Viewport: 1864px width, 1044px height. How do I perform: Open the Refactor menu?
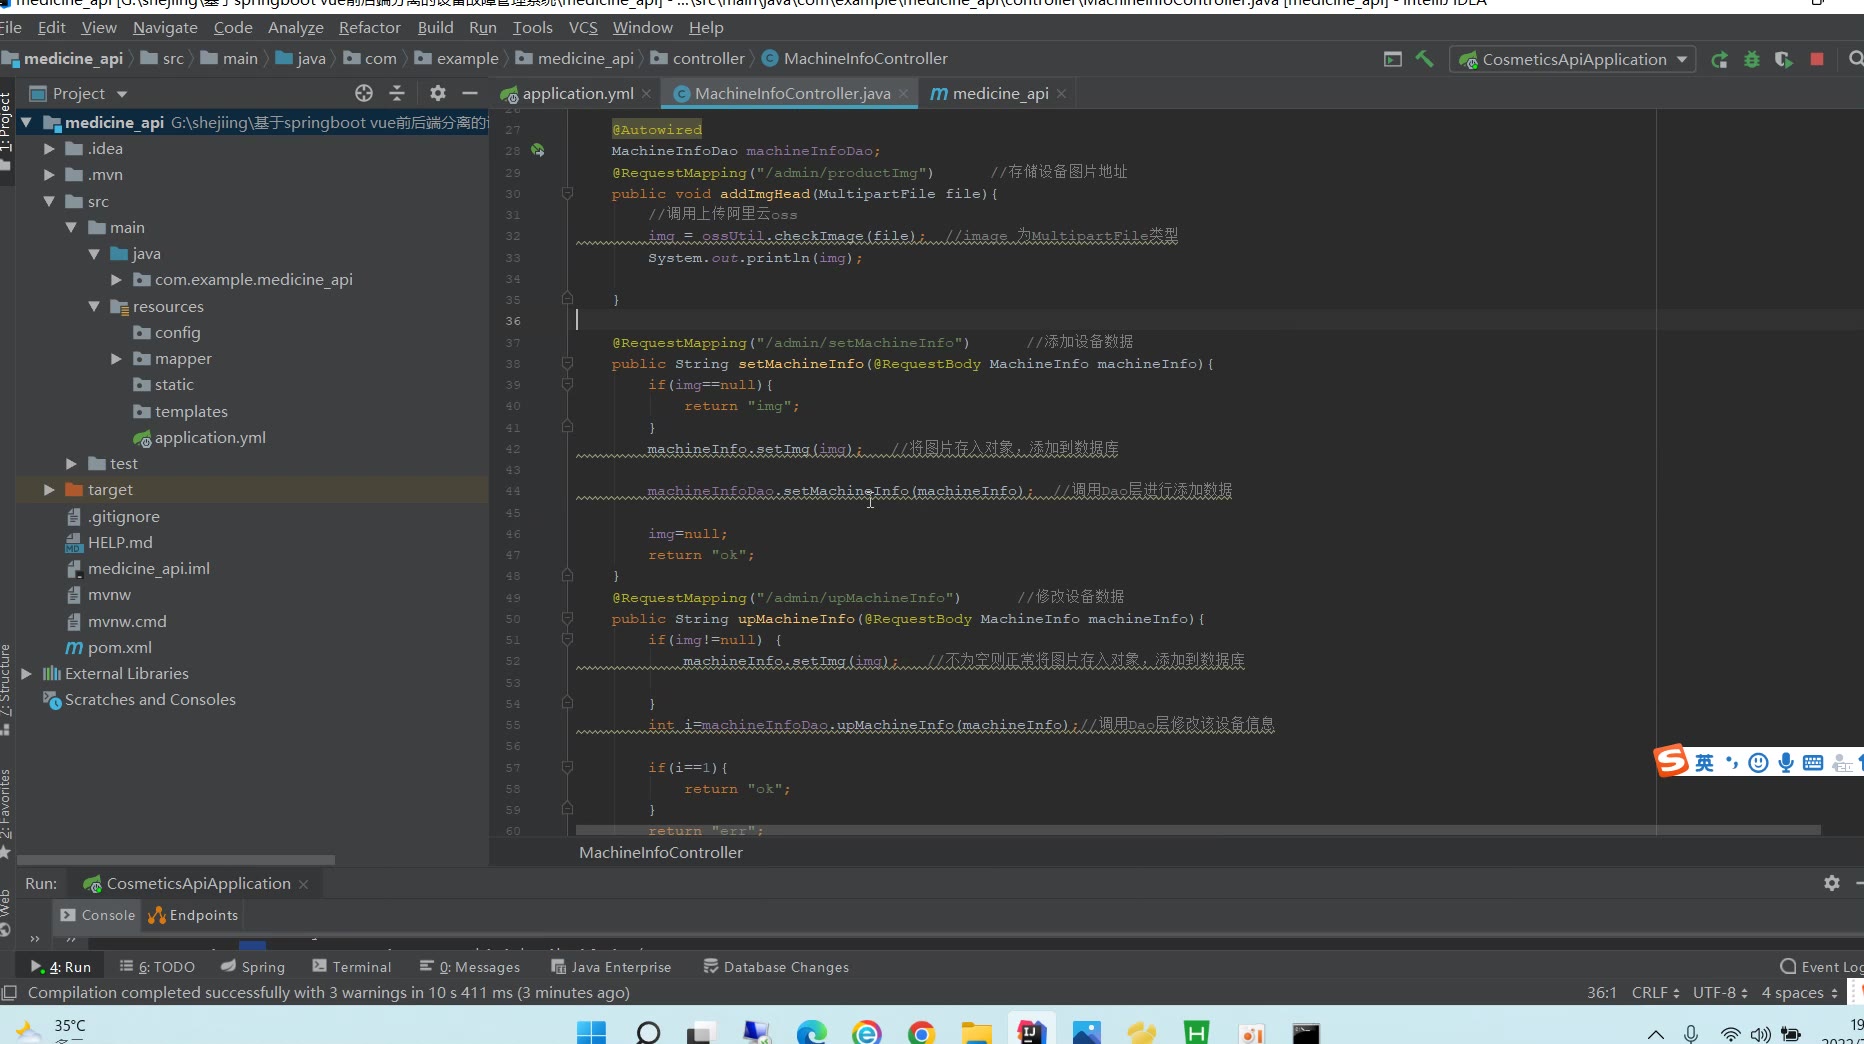(x=369, y=27)
